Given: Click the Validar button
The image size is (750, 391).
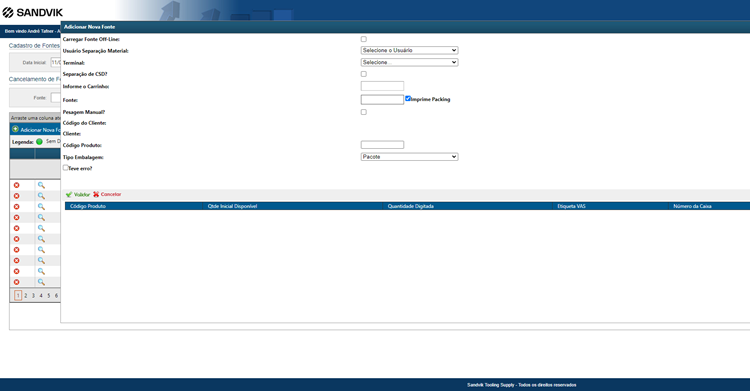Looking at the screenshot, I should 78,194.
